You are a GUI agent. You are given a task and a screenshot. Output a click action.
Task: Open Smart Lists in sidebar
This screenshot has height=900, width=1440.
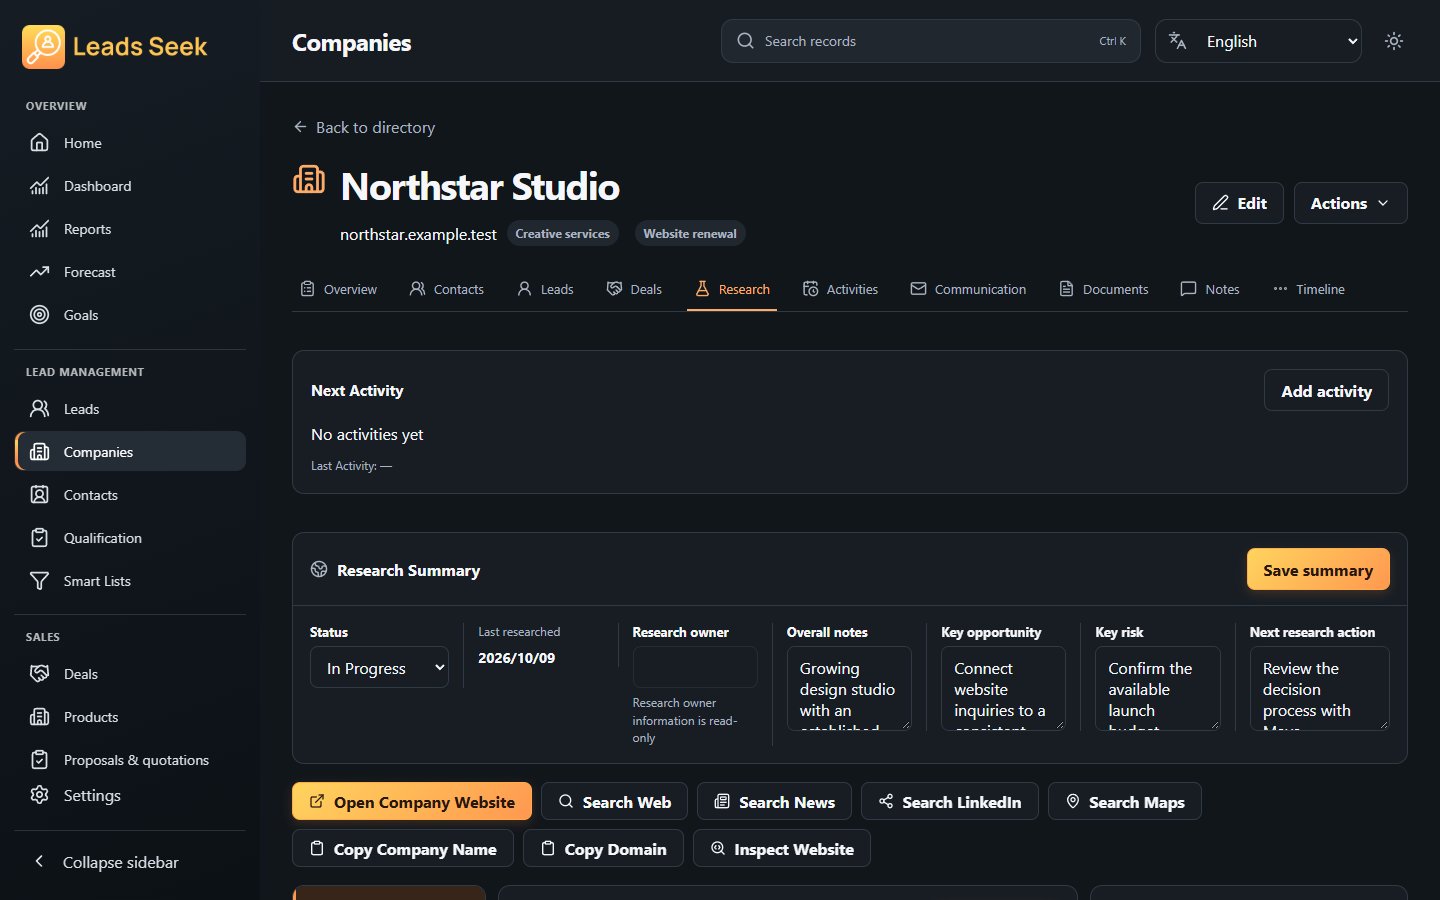(130, 581)
